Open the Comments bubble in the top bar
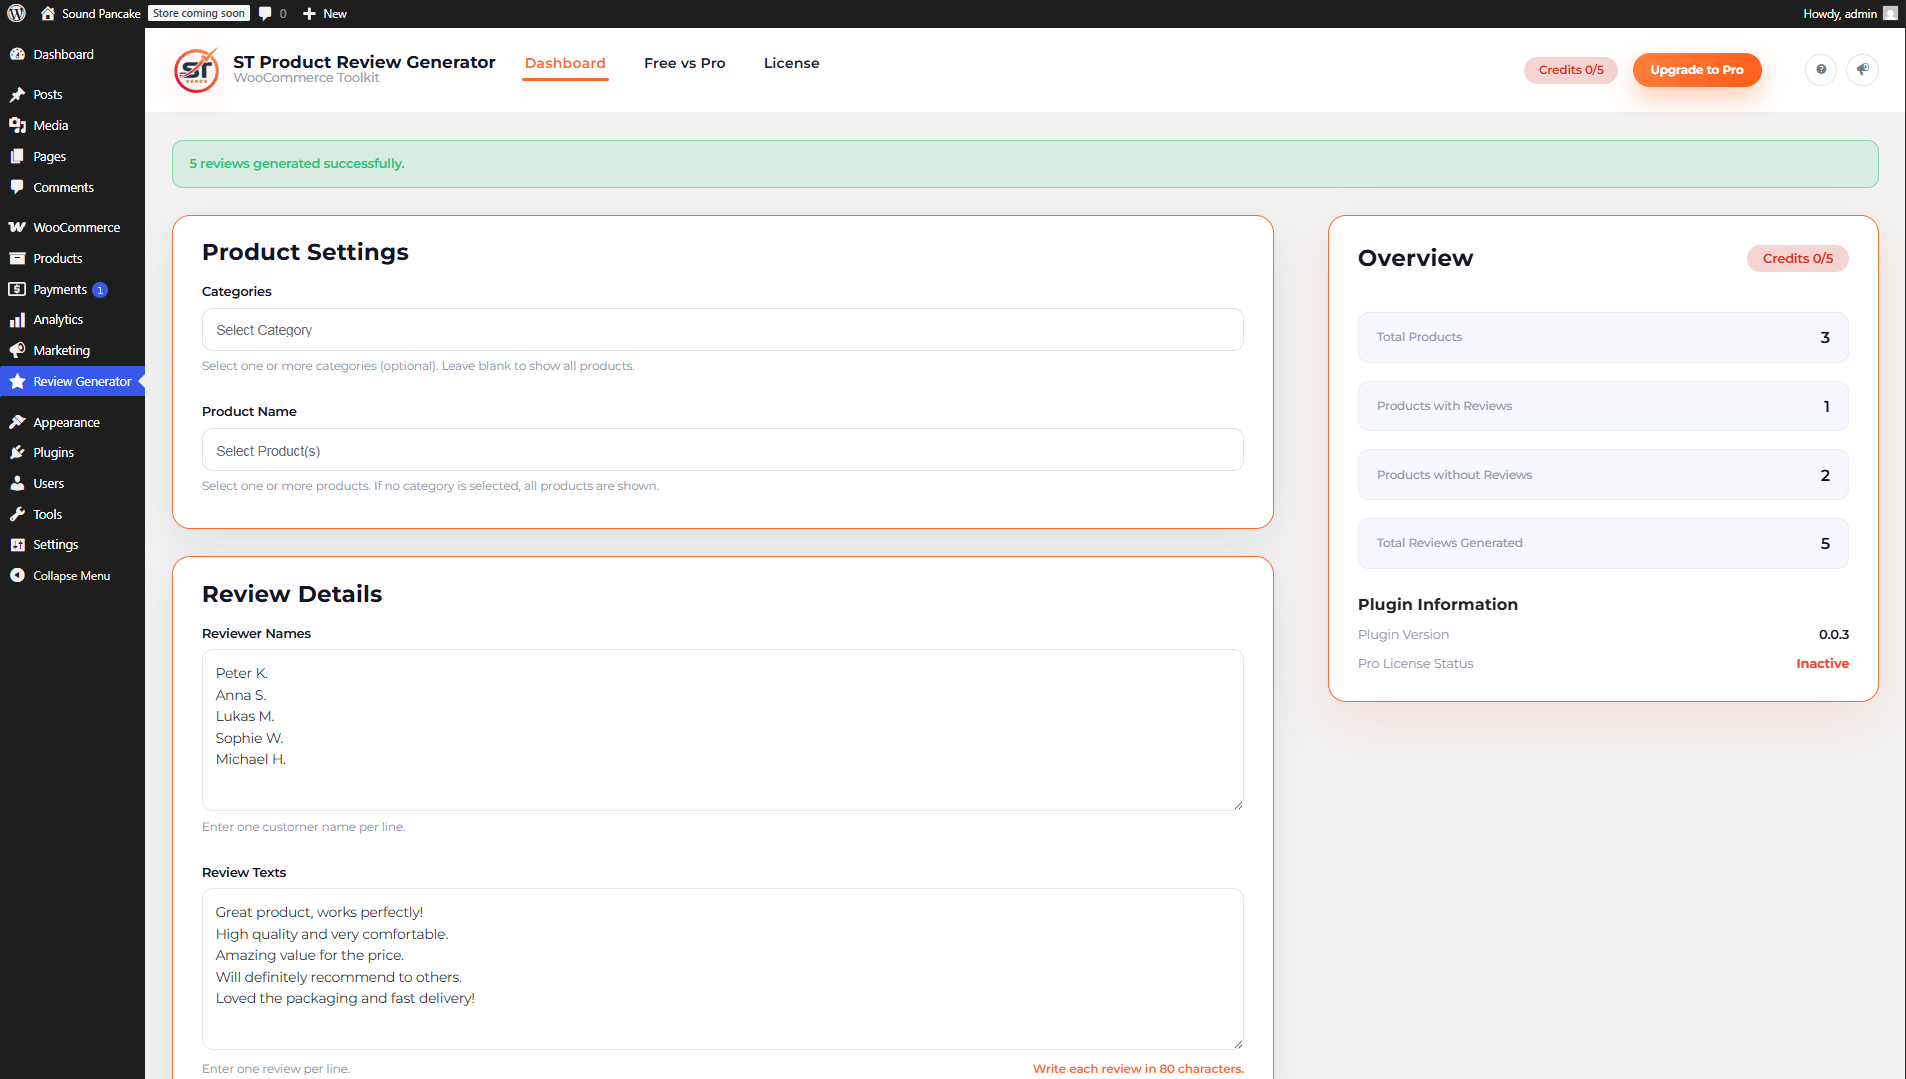1906x1079 pixels. 265,13
